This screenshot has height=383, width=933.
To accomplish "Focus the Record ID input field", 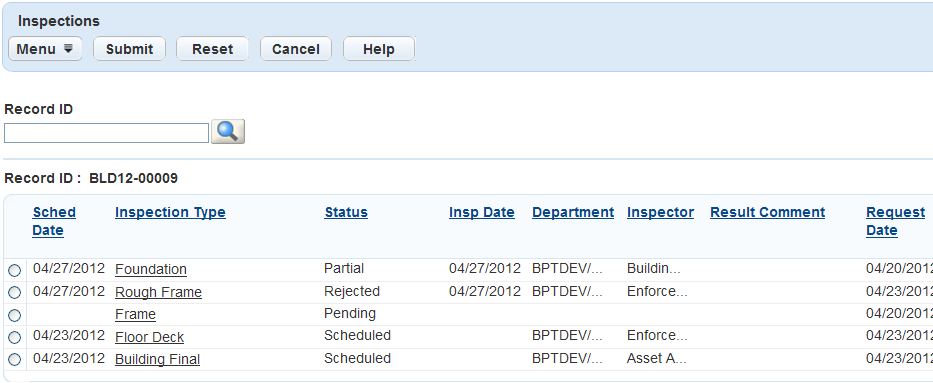I will pyautogui.click(x=107, y=133).
